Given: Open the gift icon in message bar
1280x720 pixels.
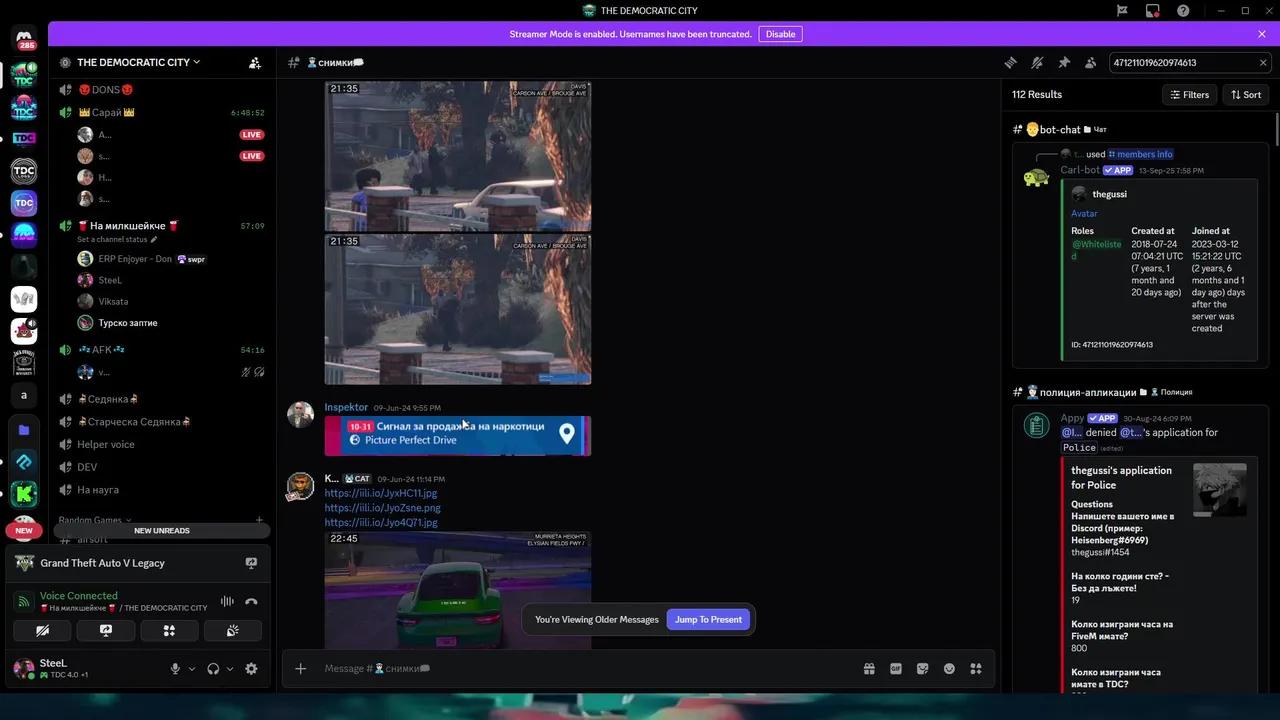Looking at the screenshot, I should (x=869, y=668).
